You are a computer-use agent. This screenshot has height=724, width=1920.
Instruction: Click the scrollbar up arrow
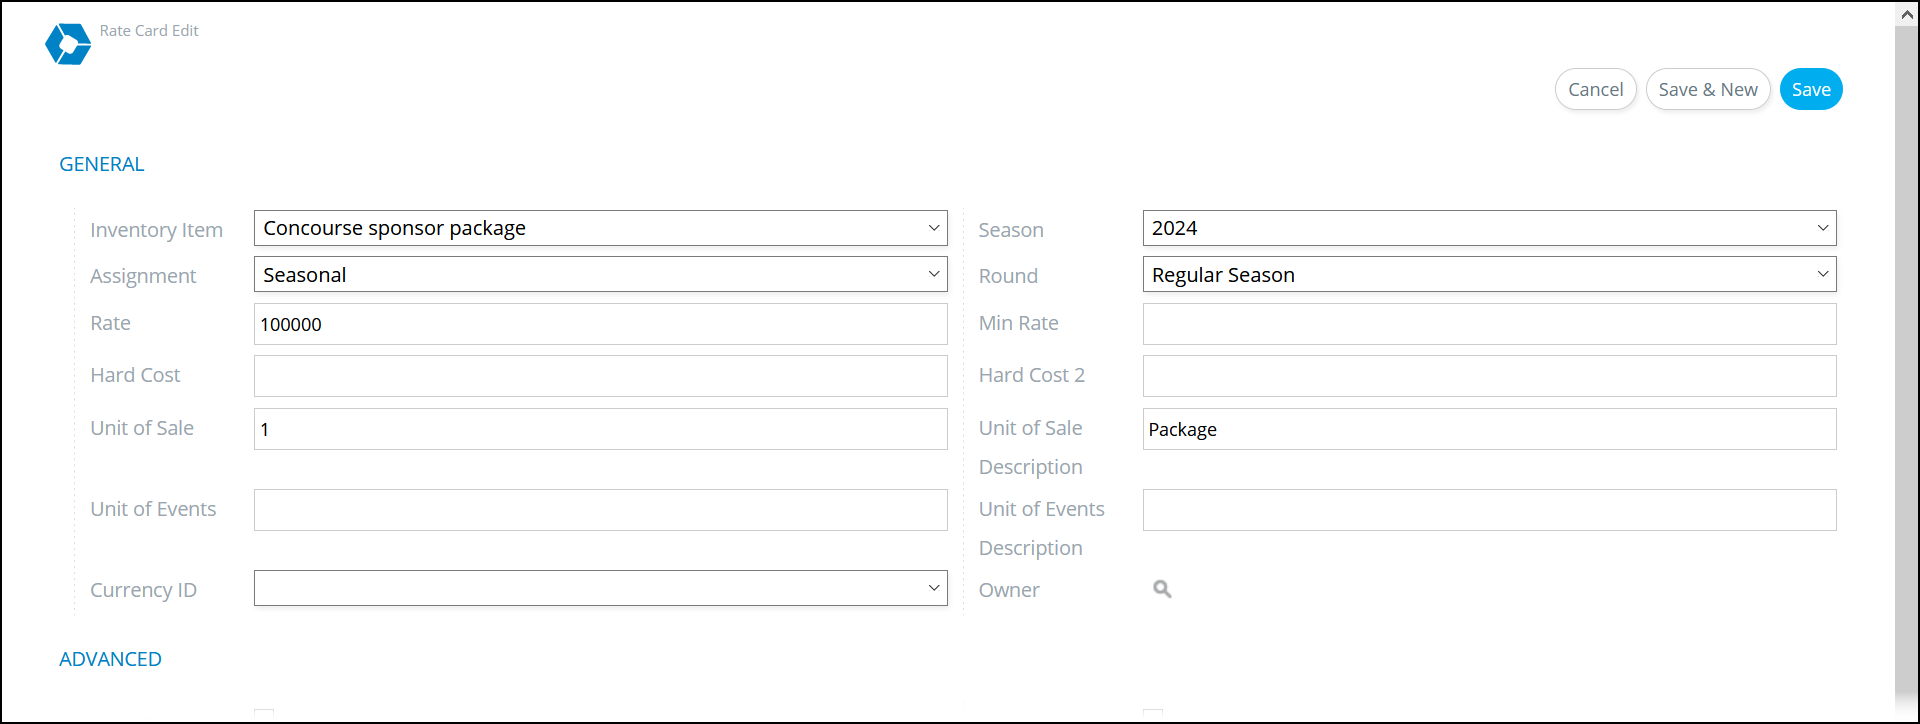pyautogui.click(x=1907, y=14)
